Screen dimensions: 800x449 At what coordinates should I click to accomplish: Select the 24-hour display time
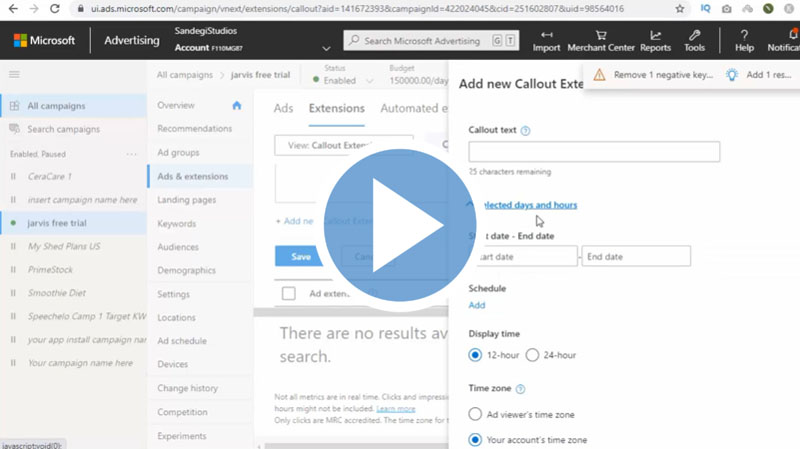tap(532, 355)
